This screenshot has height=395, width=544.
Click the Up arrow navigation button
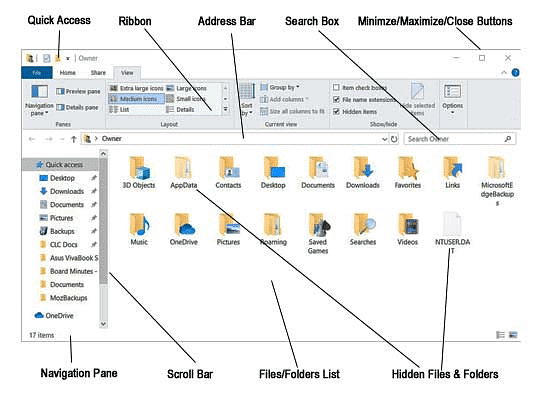pos(74,139)
